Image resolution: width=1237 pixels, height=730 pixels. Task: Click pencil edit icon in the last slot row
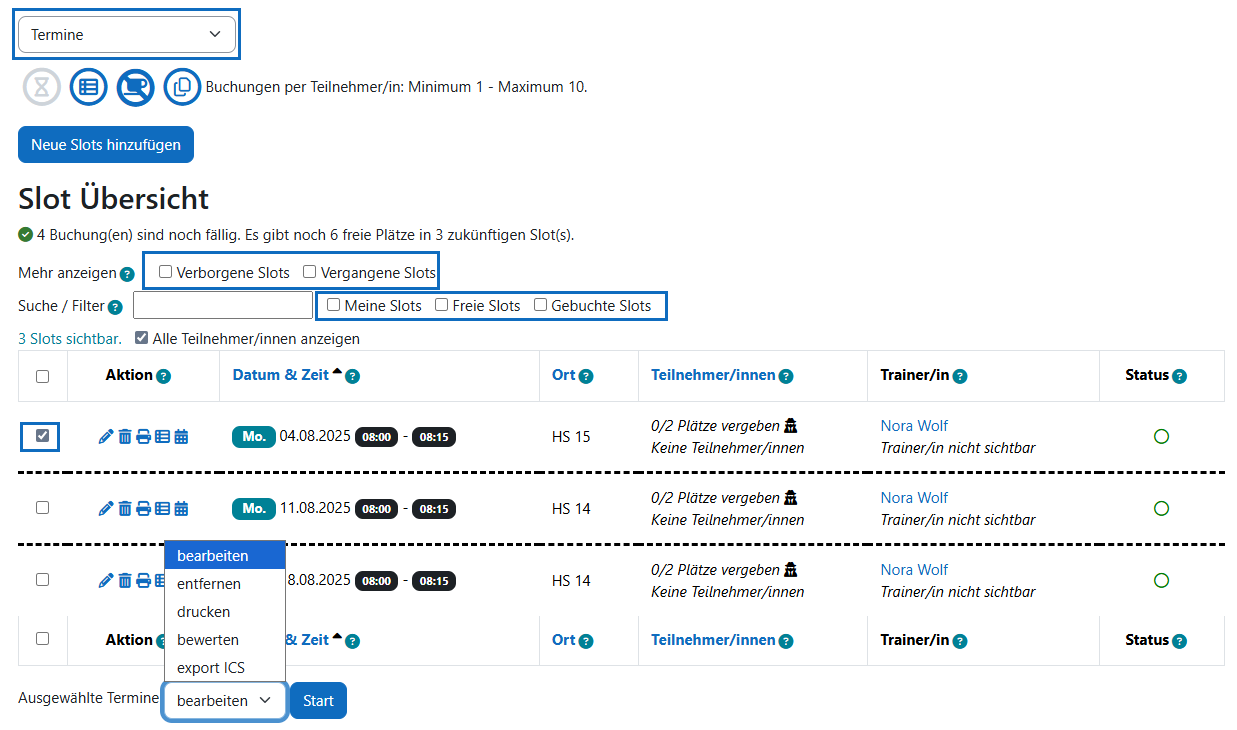click(106, 581)
